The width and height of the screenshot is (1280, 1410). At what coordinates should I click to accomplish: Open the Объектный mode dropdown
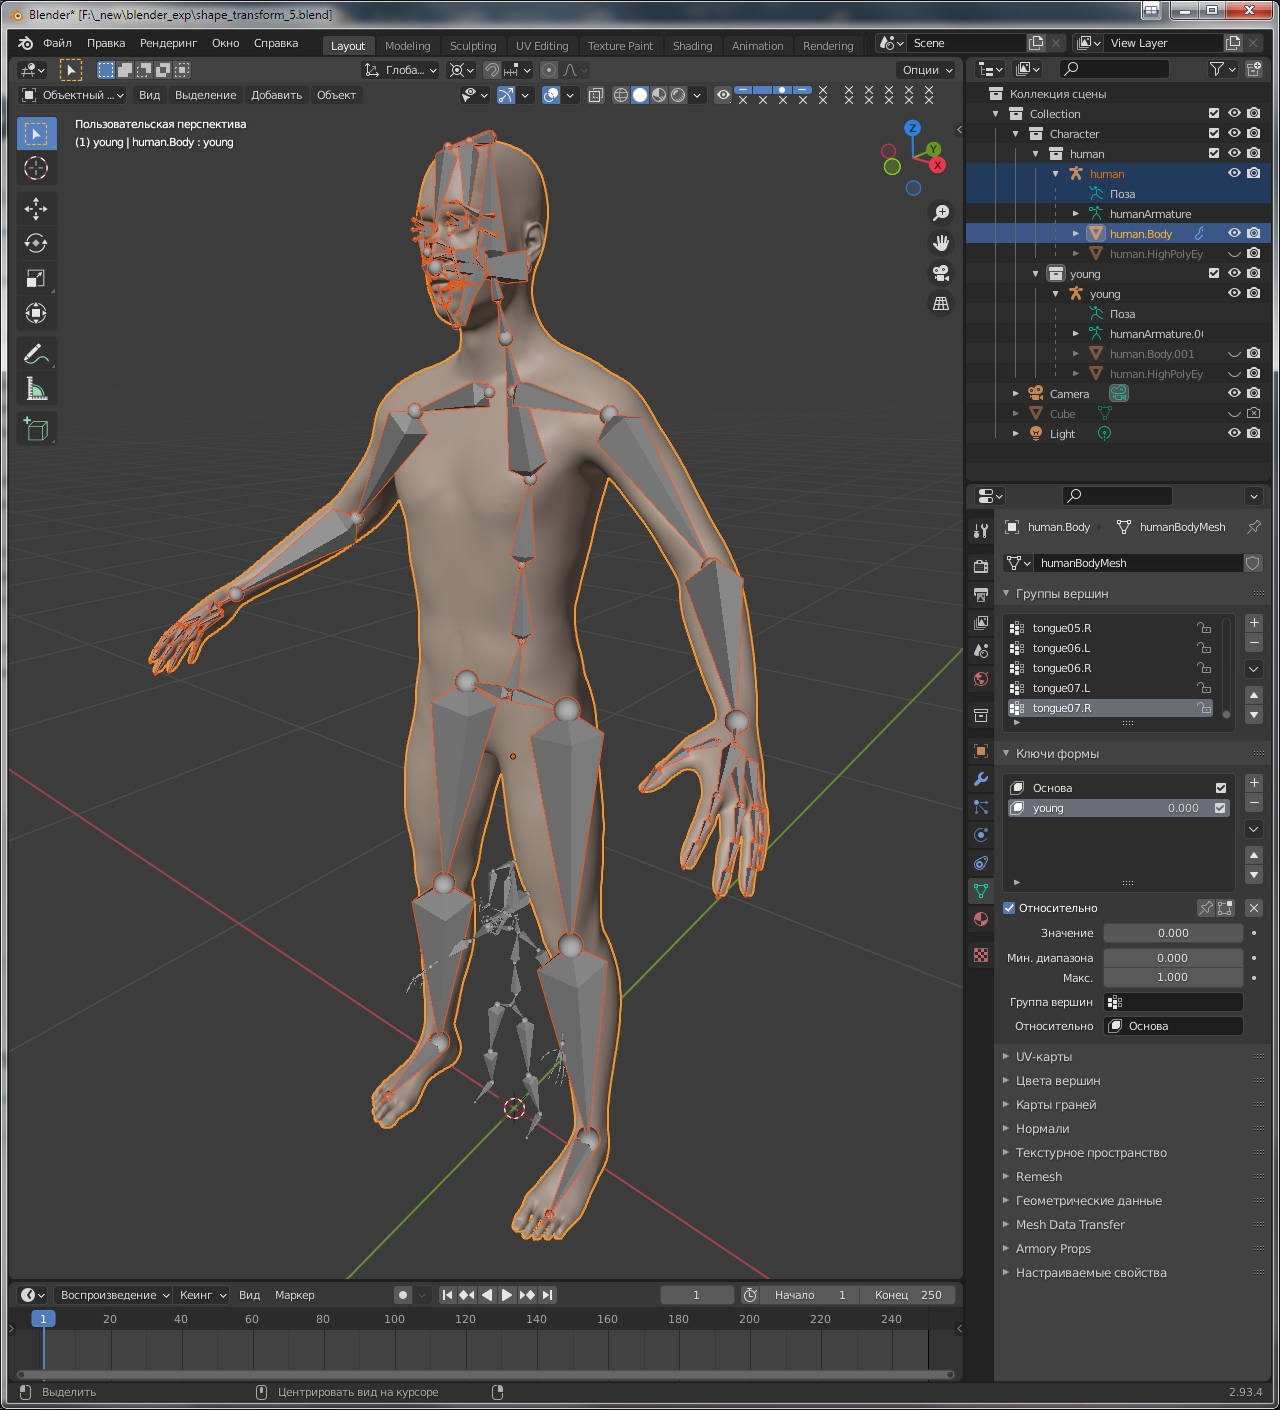tap(73, 95)
